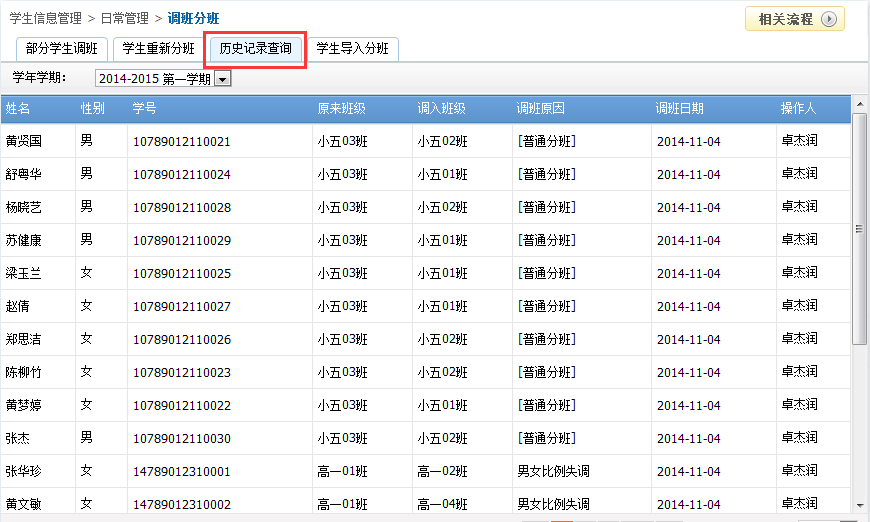The height and width of the screenshot is (522, 870).
Task: Select student name 苏健康
Action: 24,240
